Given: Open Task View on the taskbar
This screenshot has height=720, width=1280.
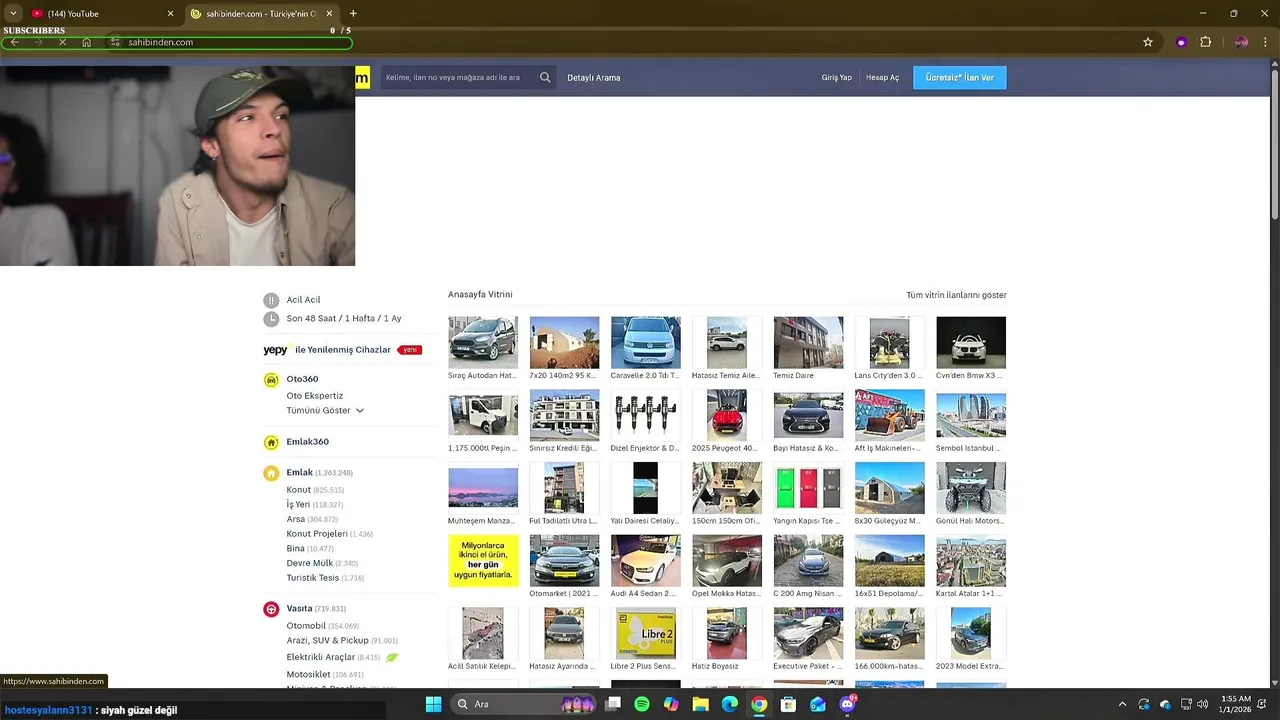Looking at the screenshot, I should 613,704.
